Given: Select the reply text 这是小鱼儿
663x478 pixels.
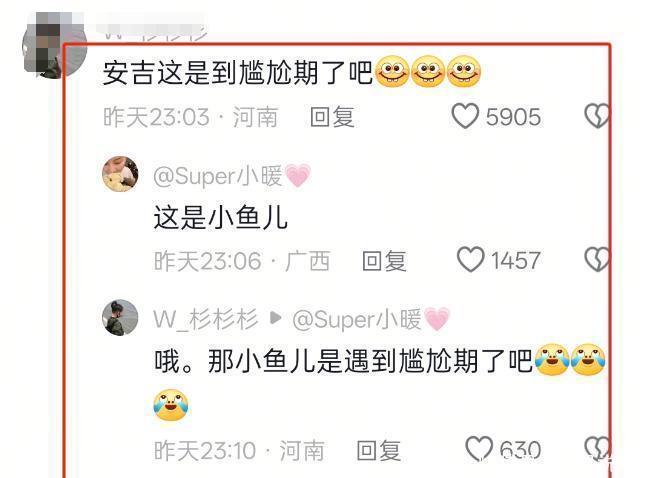Looking at the screenshot, I should [220, 218].
